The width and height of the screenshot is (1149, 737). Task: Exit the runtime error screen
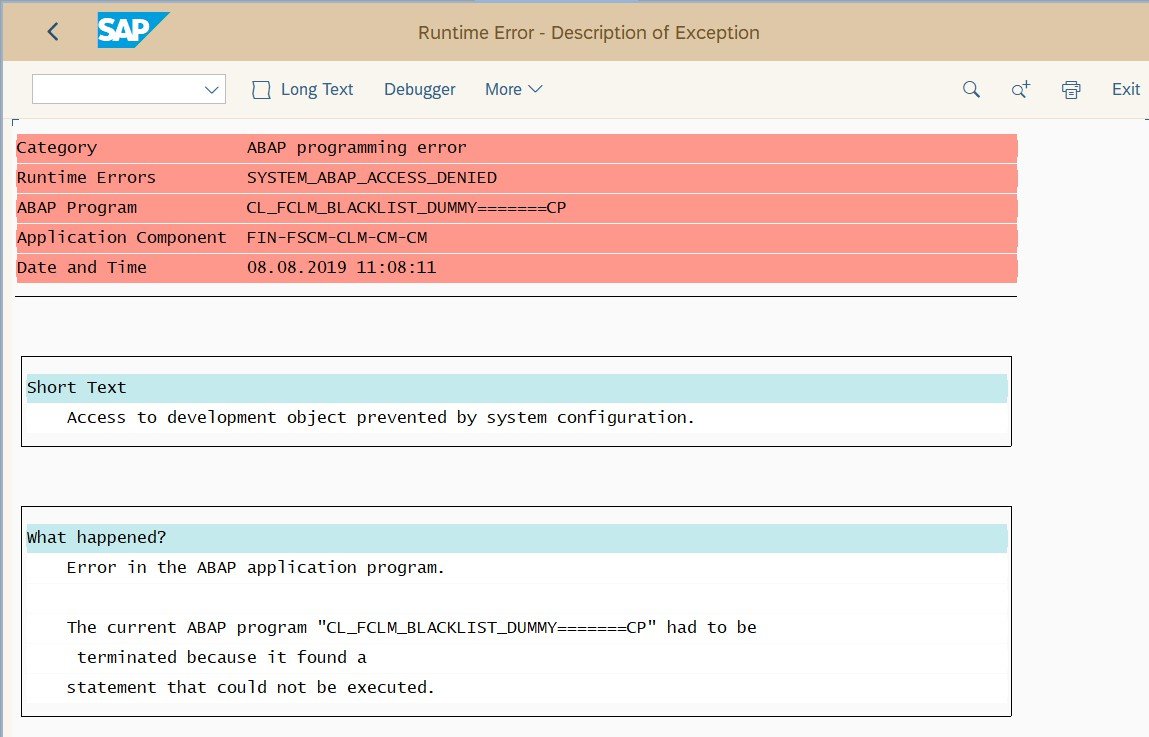[1125, 89]
